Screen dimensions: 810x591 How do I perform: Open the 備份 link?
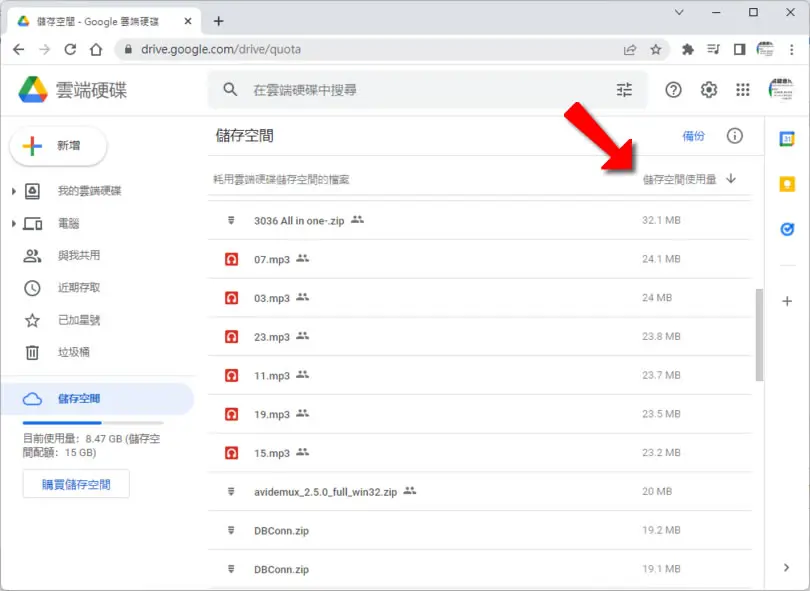coord(693,136)
